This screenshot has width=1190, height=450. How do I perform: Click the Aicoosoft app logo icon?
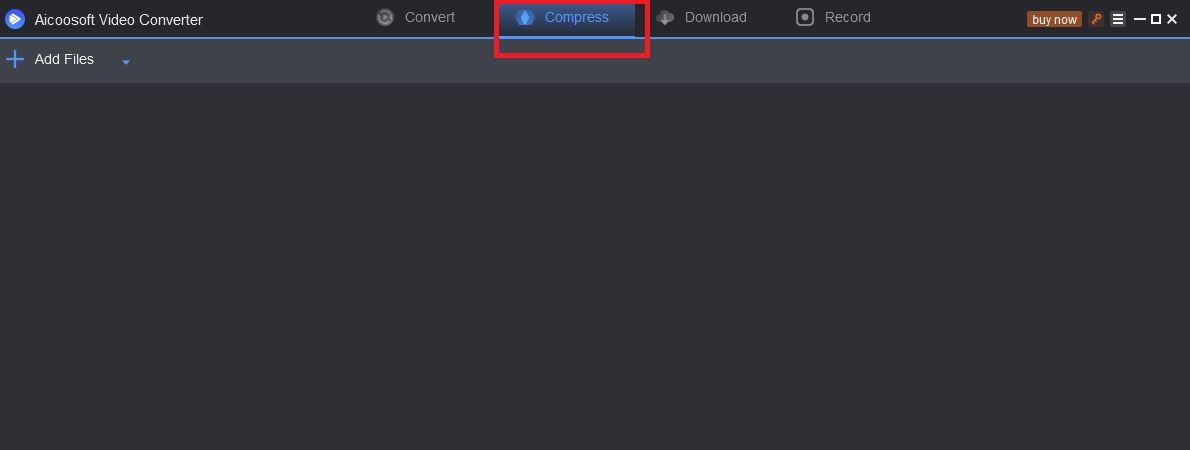14,20
